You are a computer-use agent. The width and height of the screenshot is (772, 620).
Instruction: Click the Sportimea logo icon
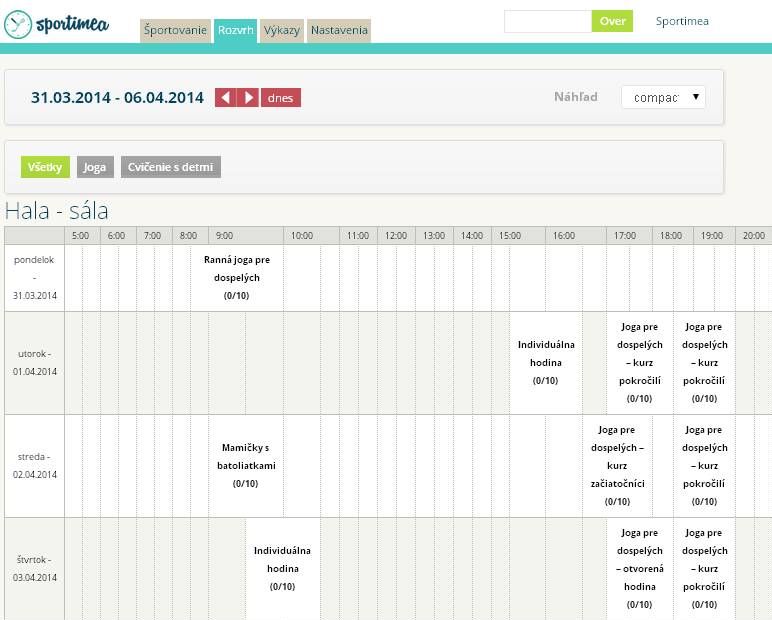(x=18, y=25)
